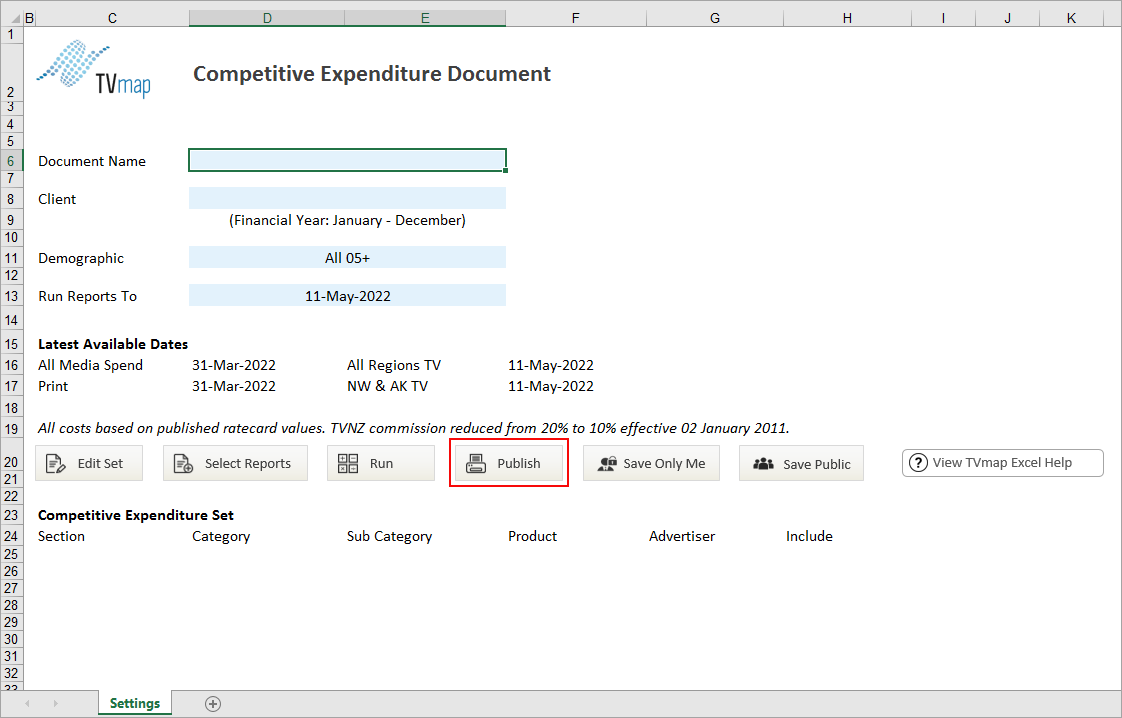
Task: Add a new sheet with plus icon
Action: pos(213,704)
